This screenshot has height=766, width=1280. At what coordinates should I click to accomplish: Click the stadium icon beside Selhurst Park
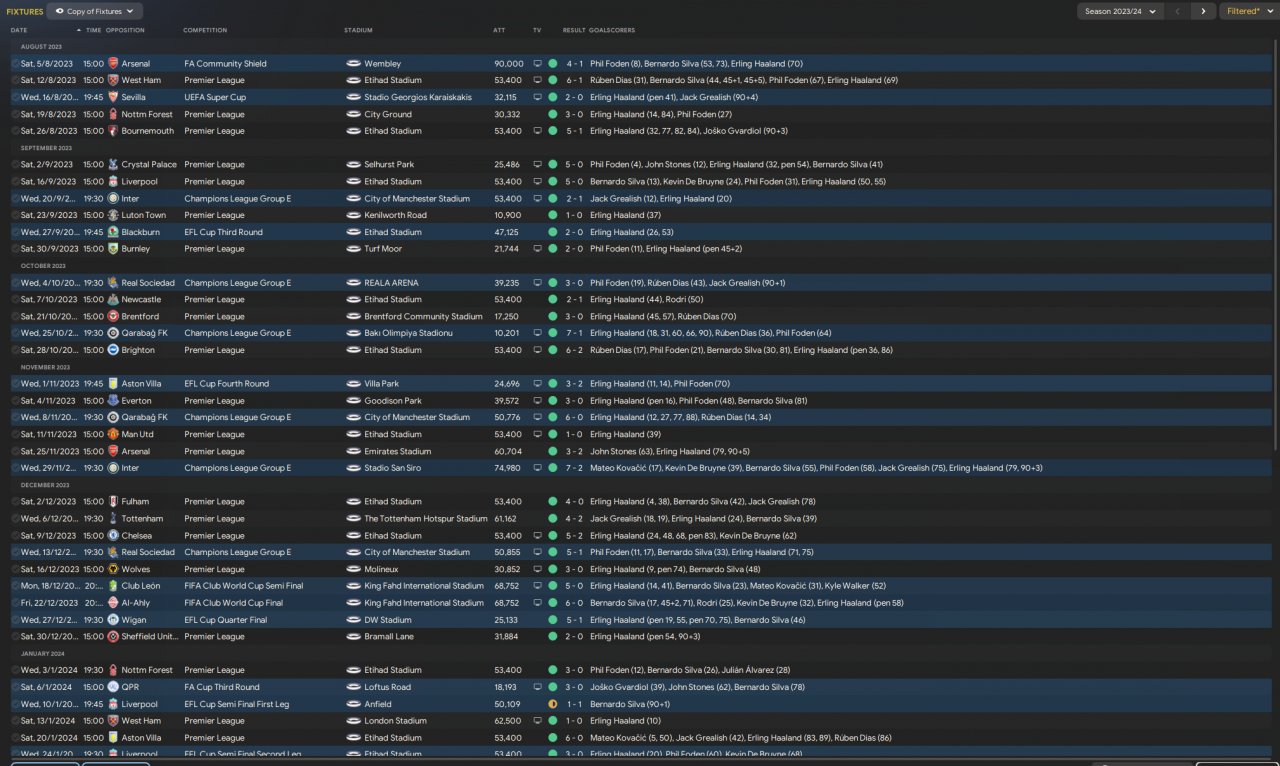[x=353, y=165]
